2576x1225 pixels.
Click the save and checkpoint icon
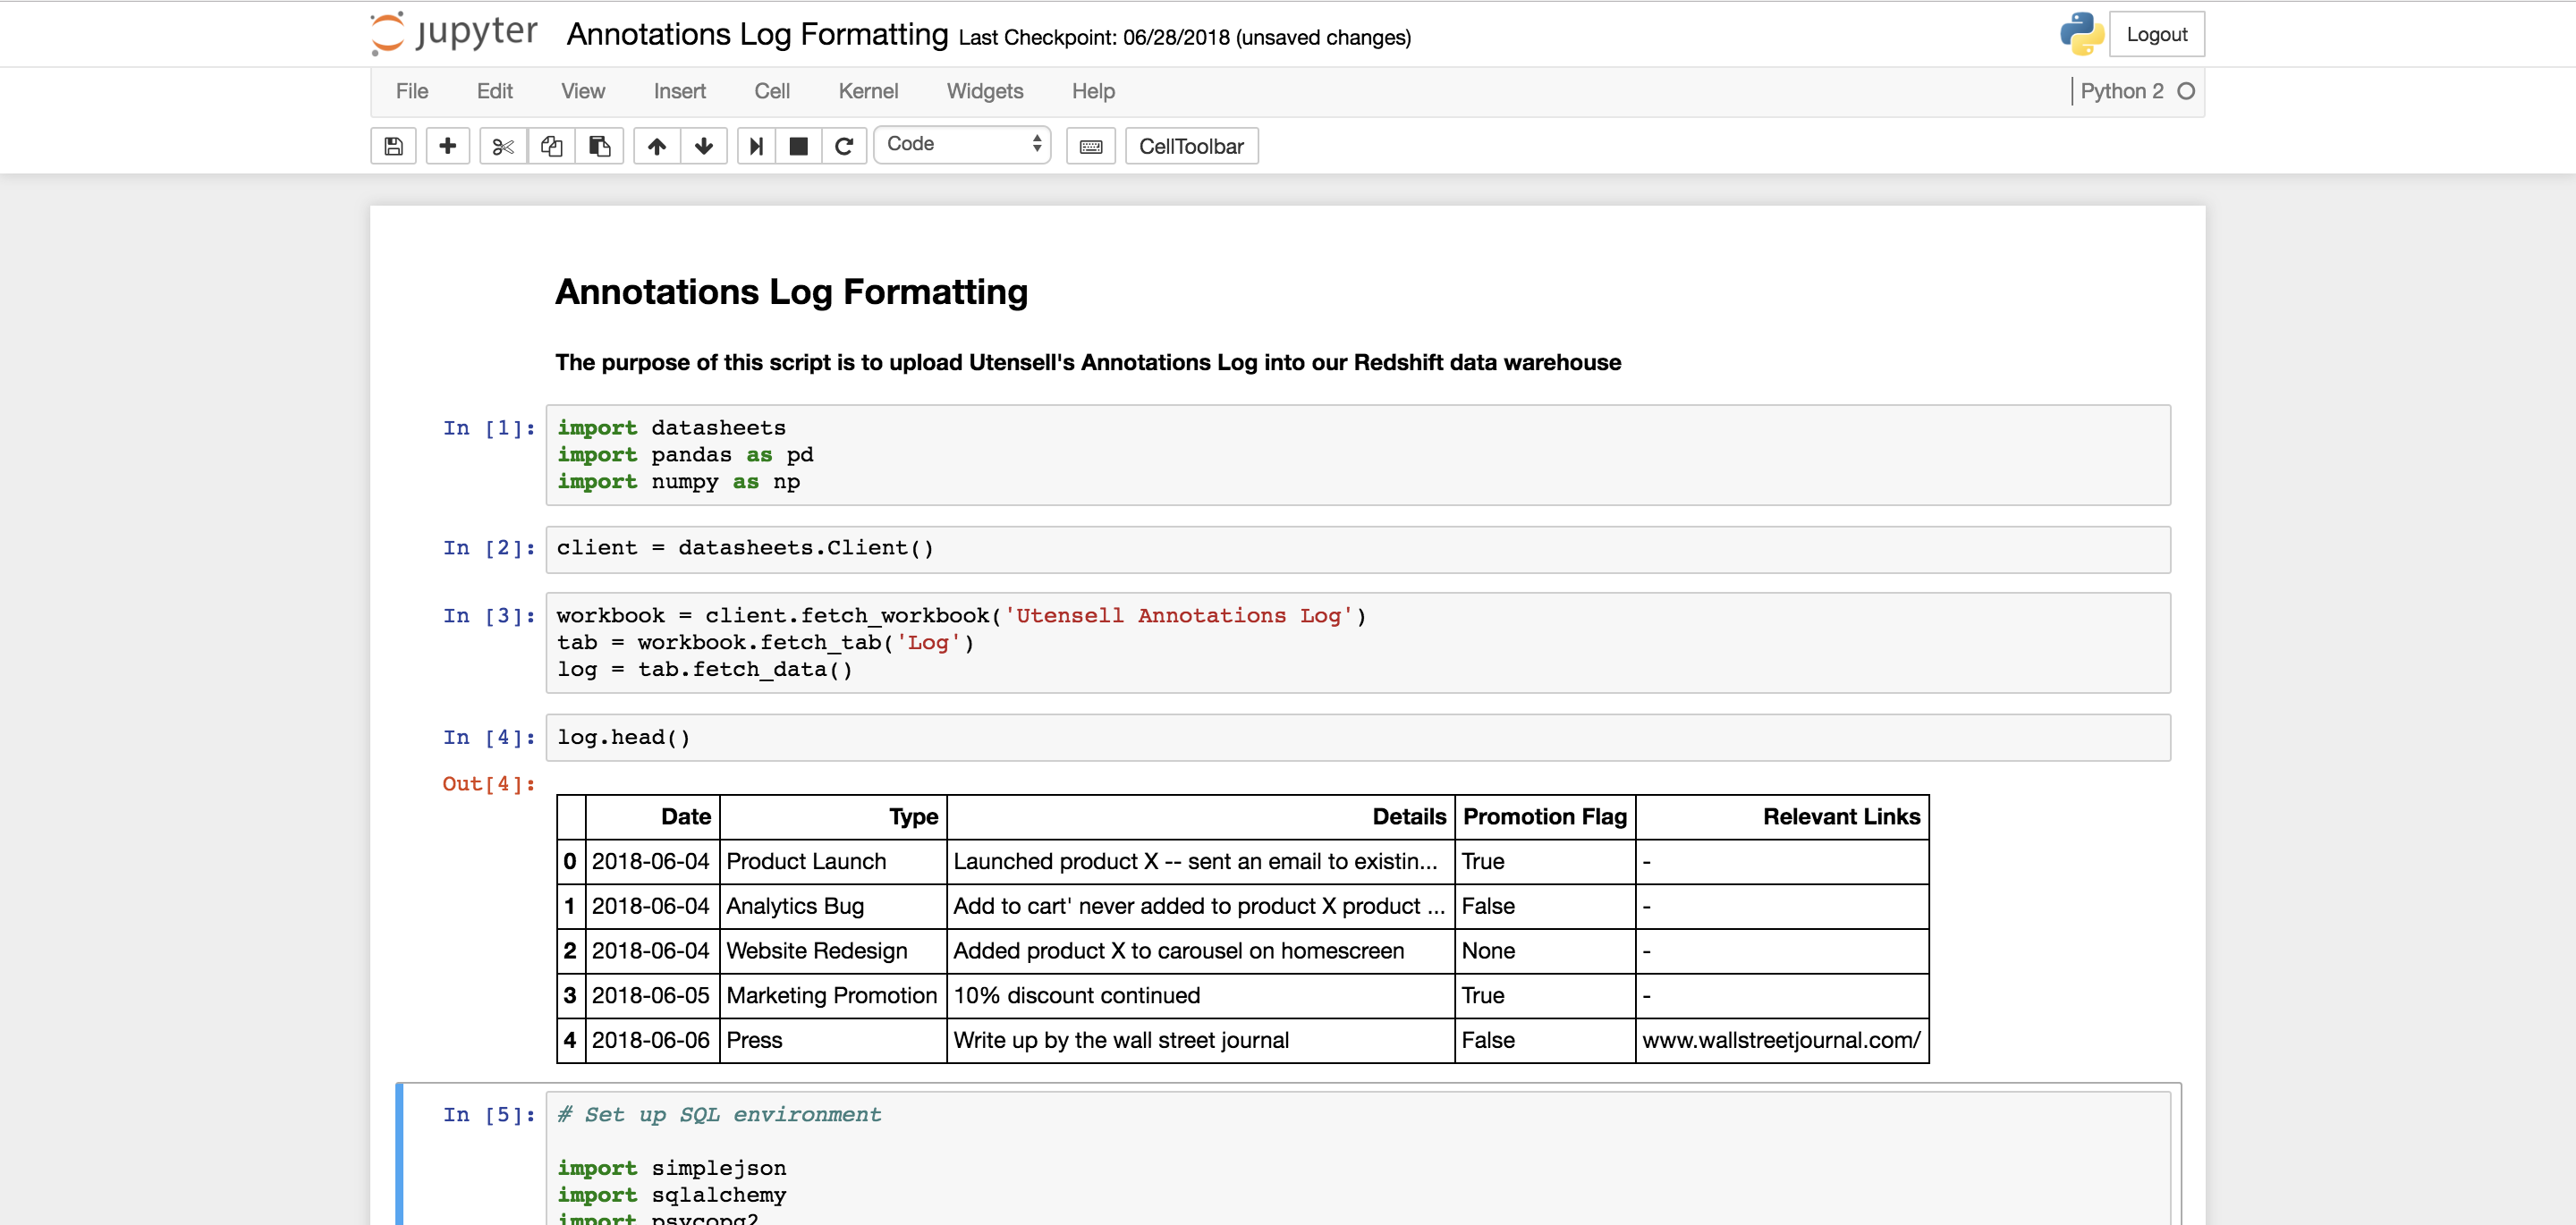click(x=393, y=146)
